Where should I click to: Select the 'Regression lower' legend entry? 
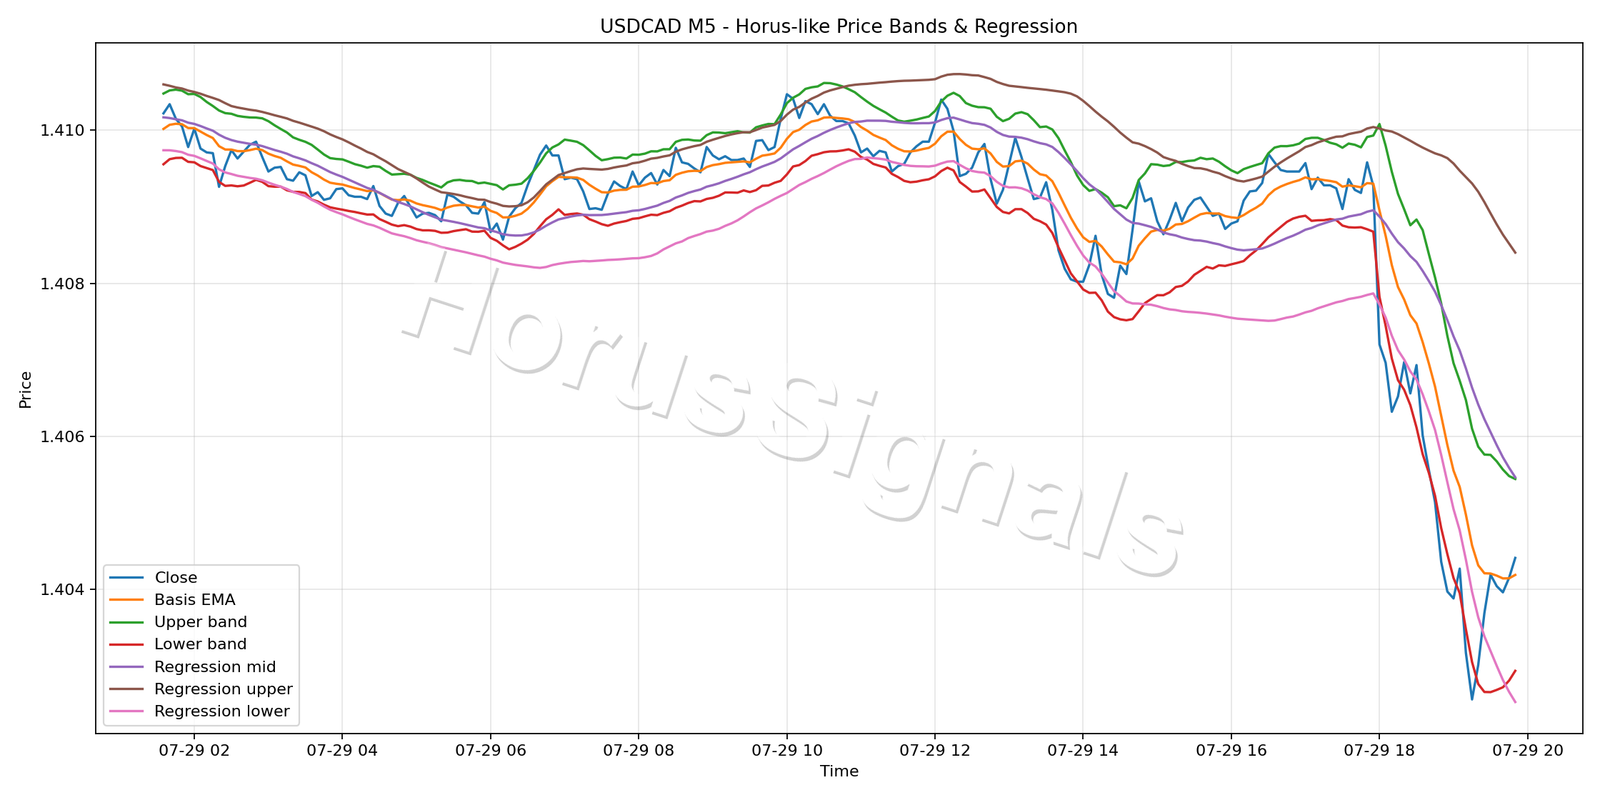[x=200, y=712]
